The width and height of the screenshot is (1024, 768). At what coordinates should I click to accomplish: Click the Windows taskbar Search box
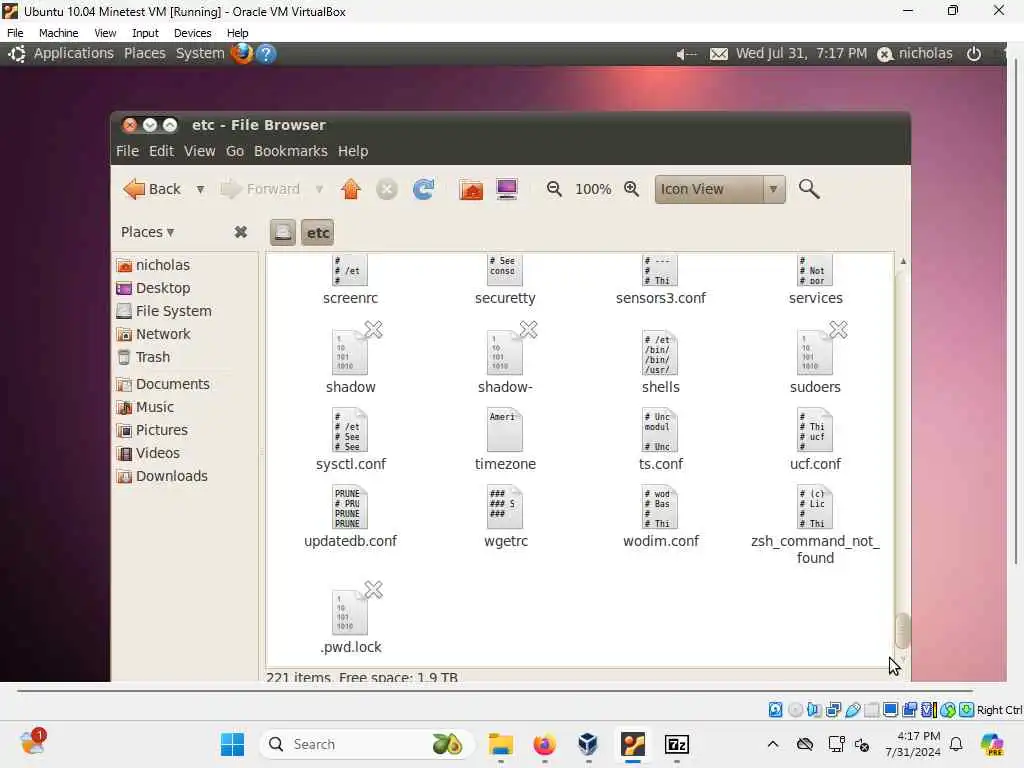[x=366, y=744]
